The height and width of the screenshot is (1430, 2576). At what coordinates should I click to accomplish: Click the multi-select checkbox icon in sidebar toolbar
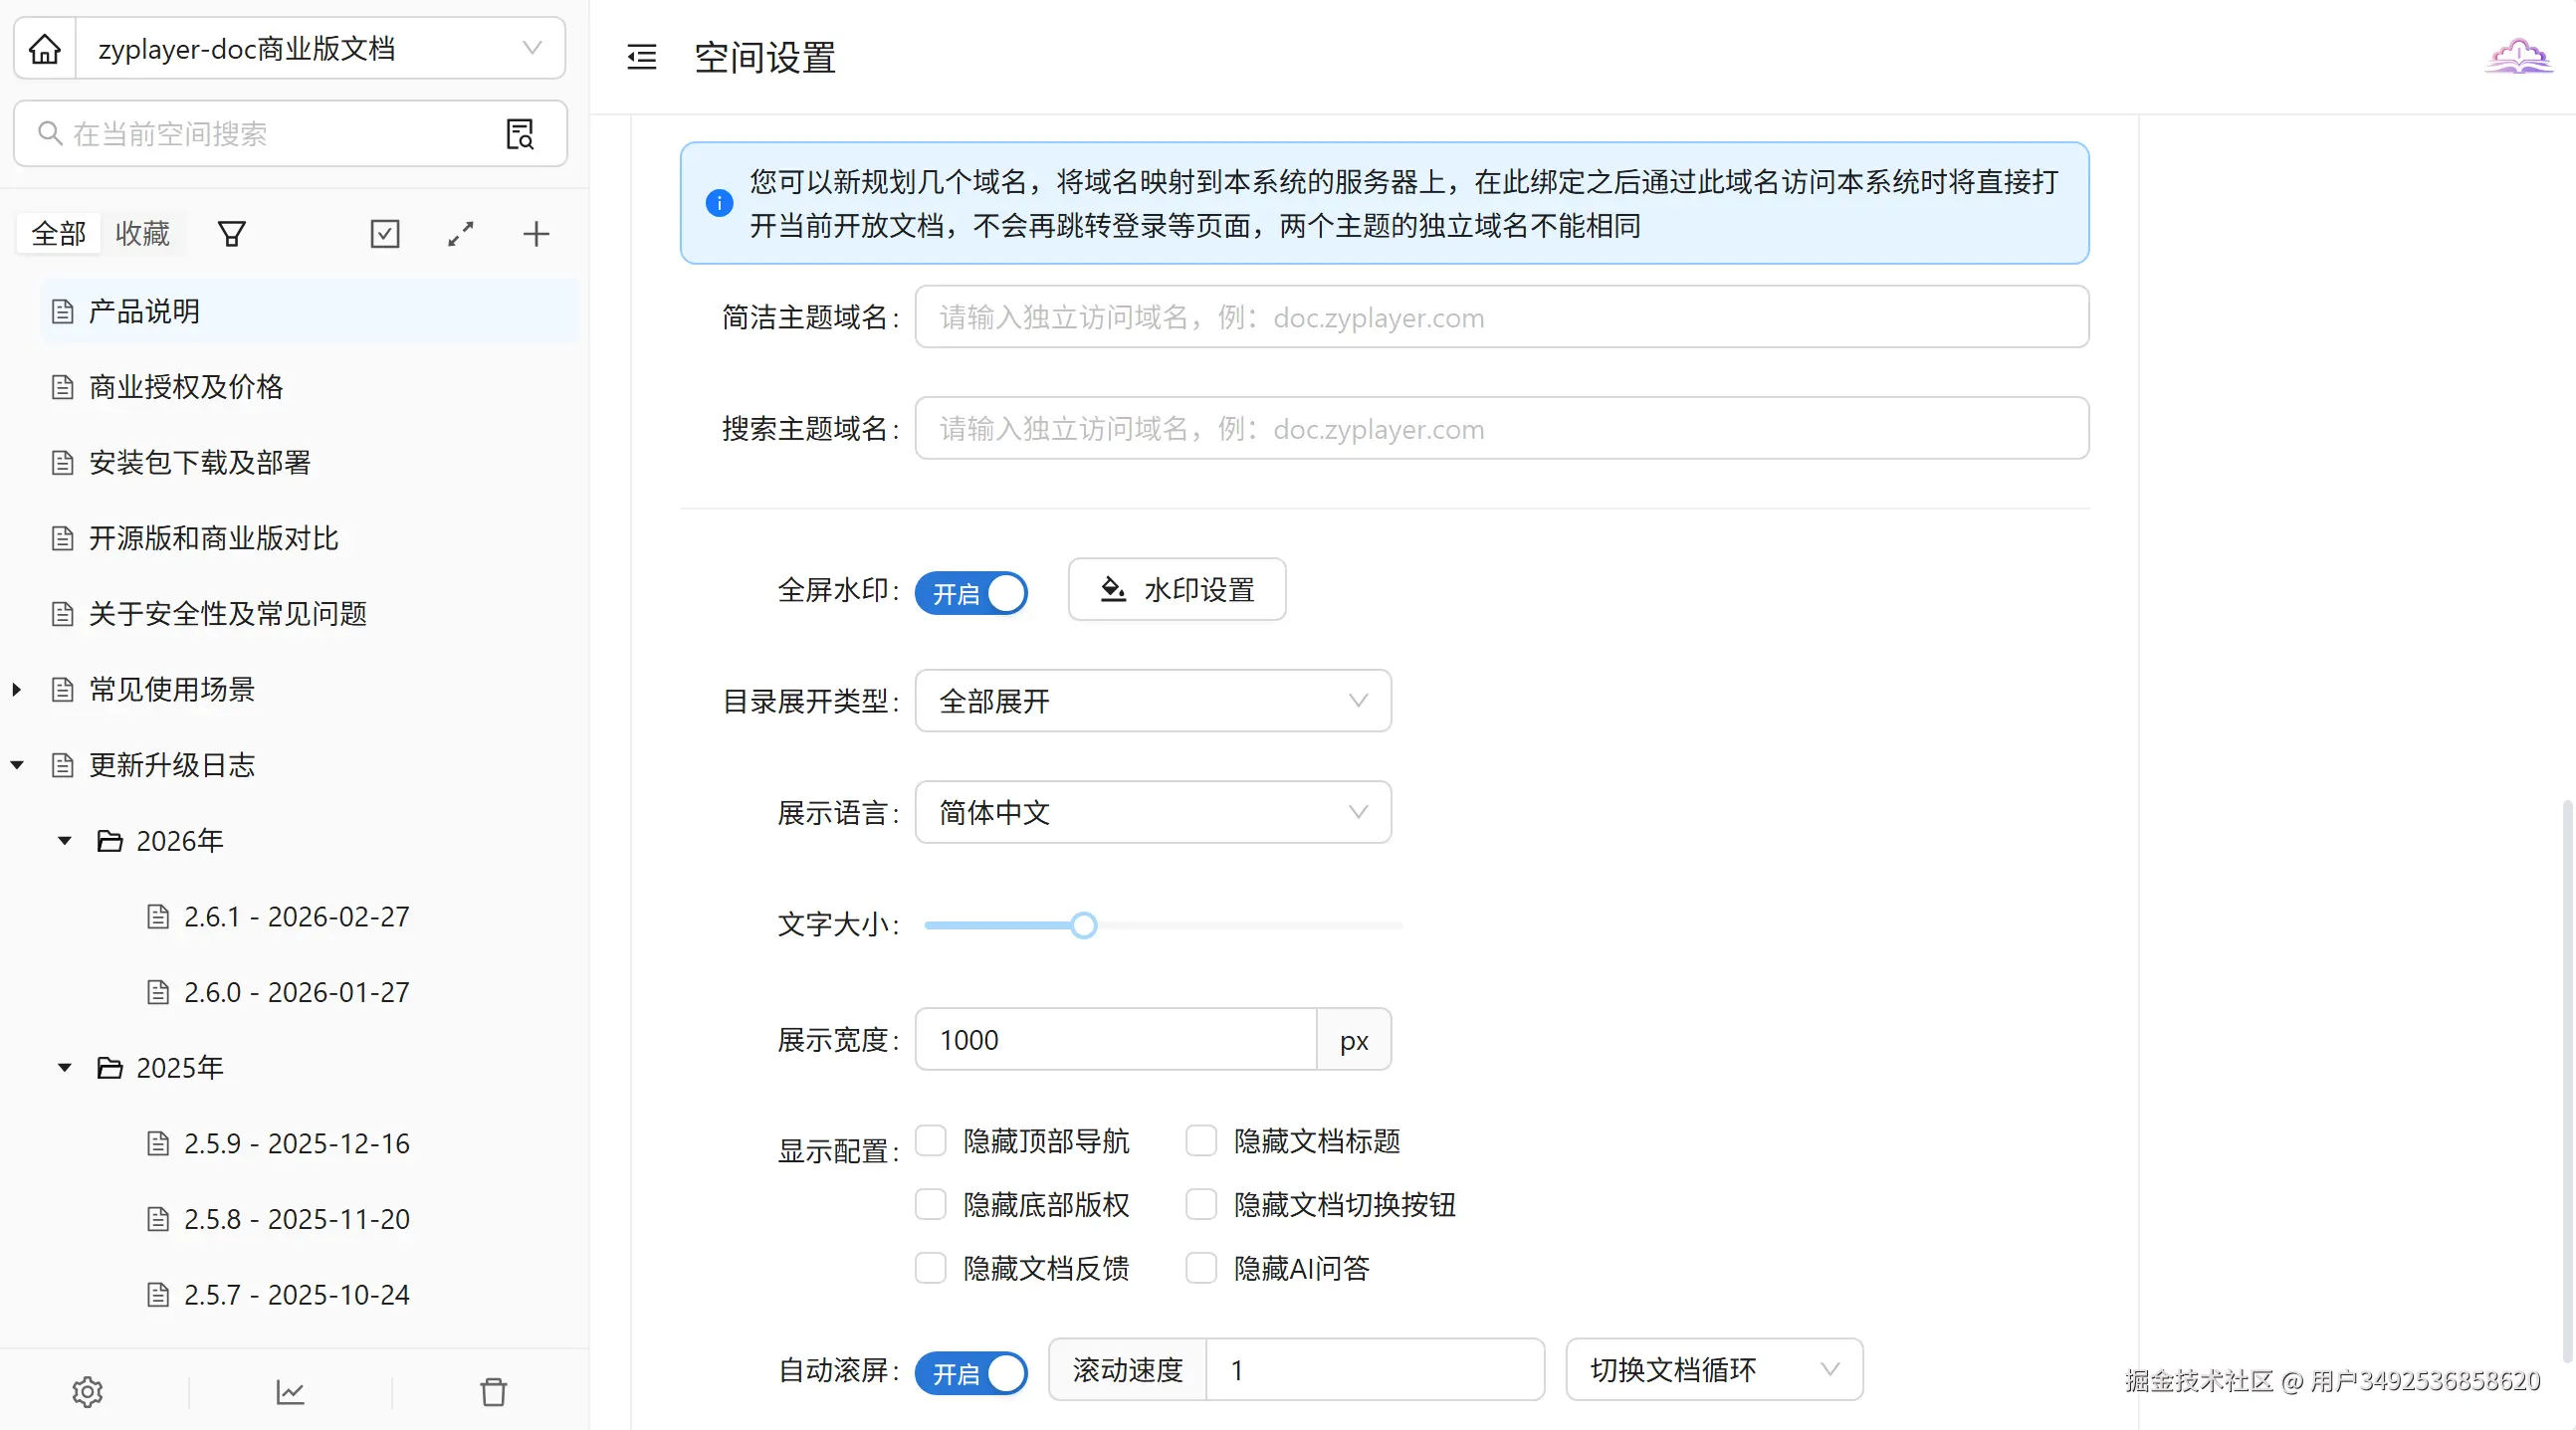click(385, 234)
